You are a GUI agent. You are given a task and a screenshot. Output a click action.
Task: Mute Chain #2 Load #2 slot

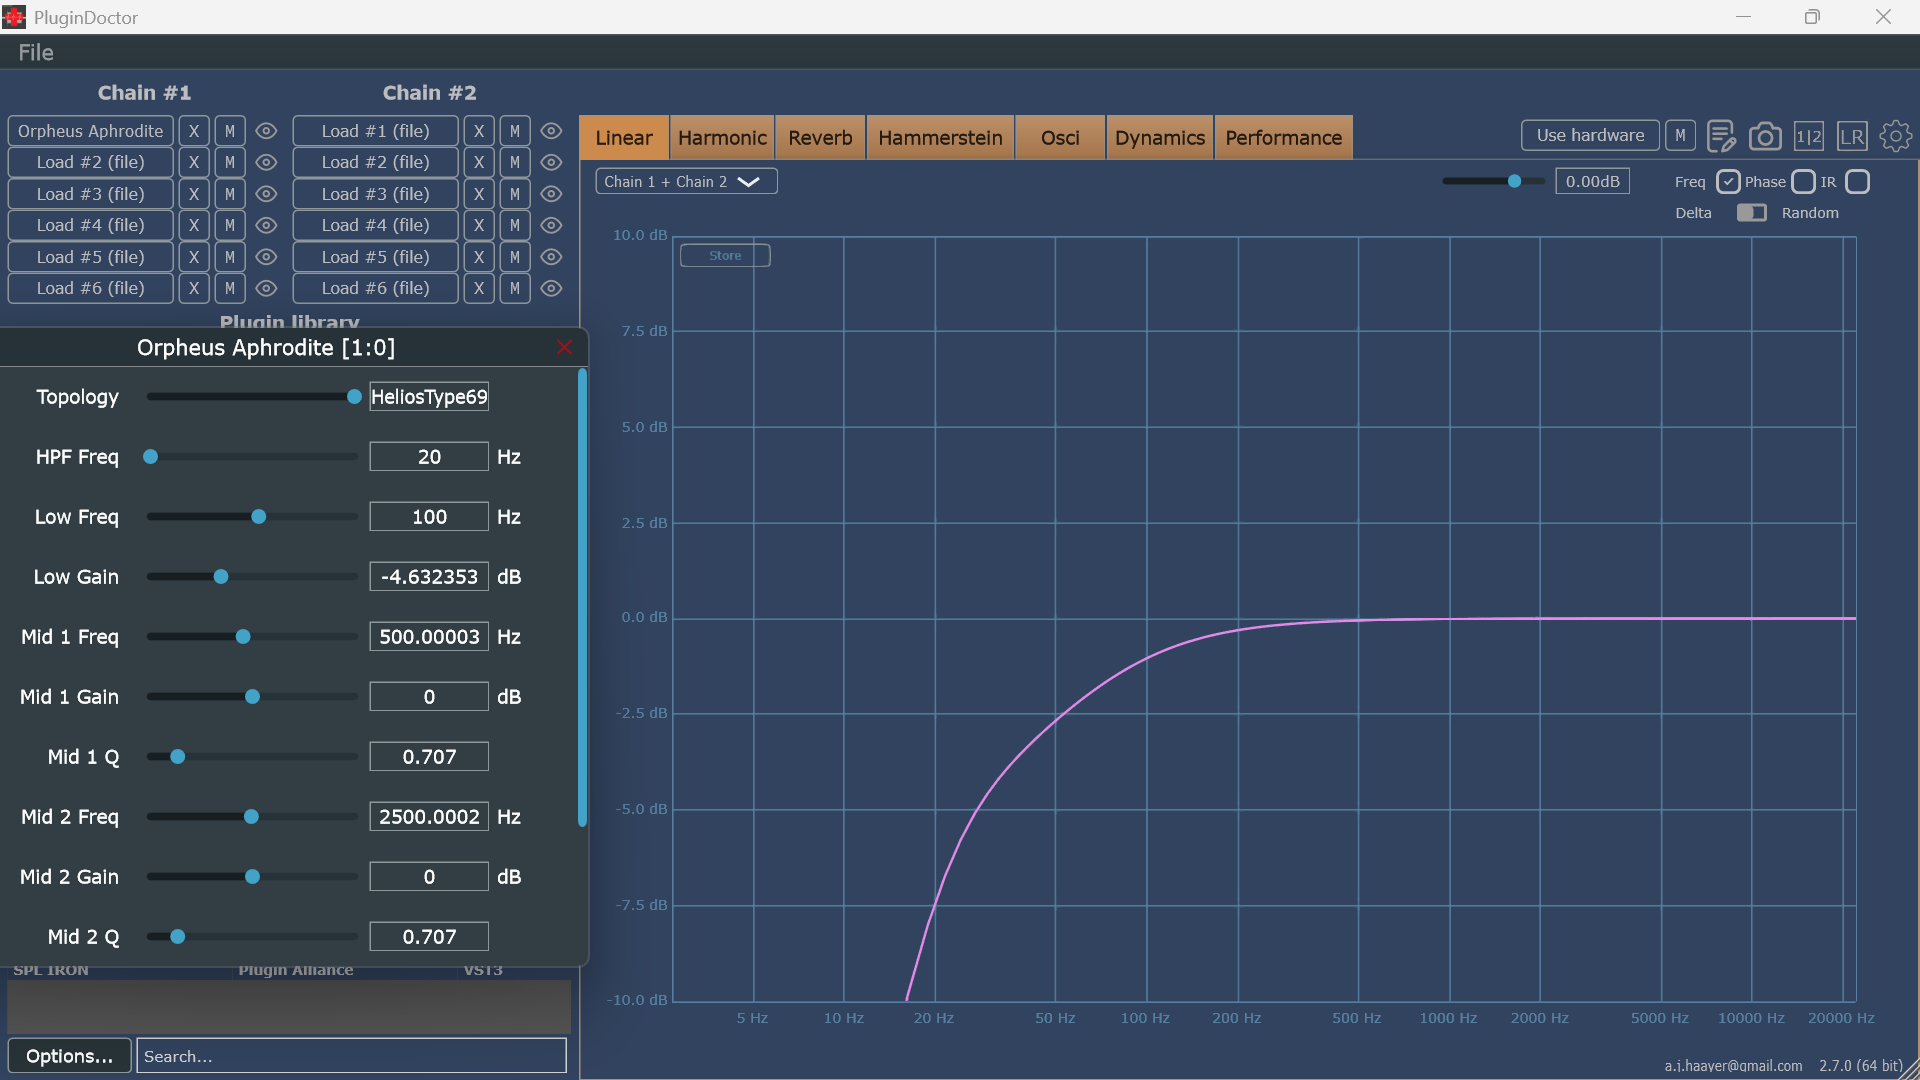pos(515,162)
